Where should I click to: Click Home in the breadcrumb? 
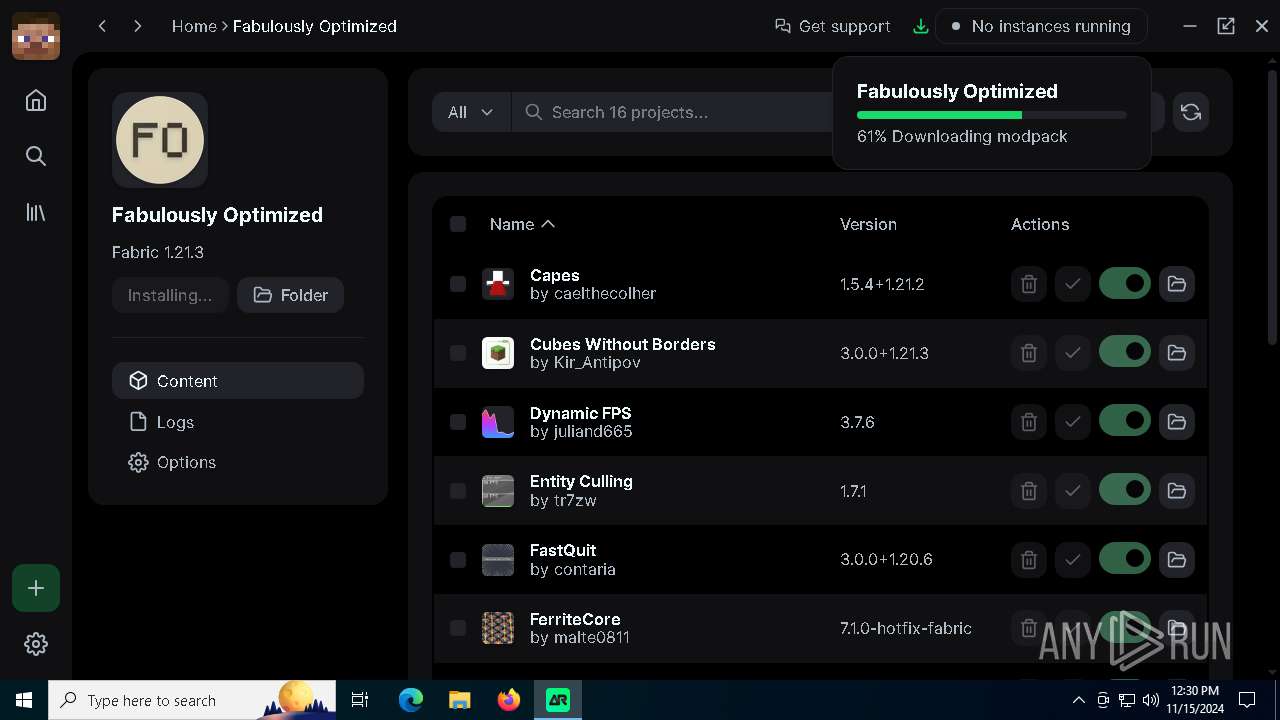[x=194, y=26]
